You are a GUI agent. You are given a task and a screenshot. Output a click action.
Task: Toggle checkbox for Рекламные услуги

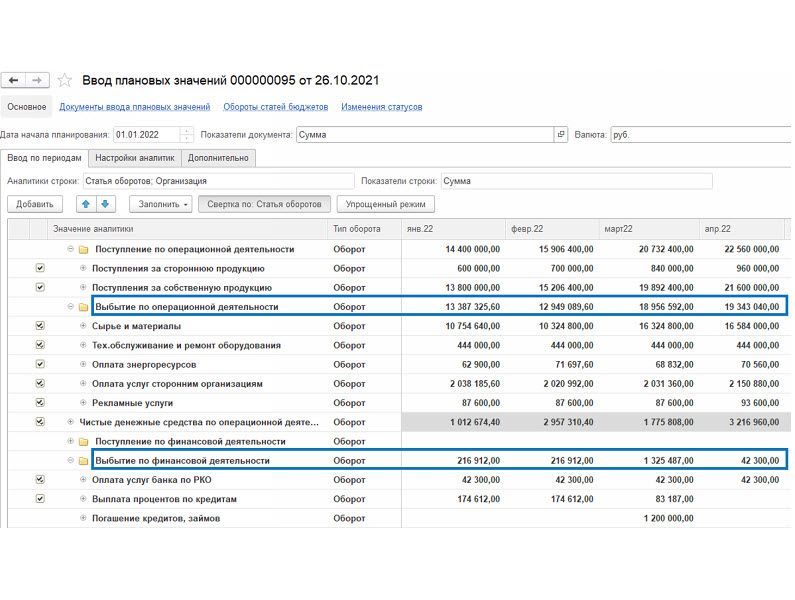[40, 403]
